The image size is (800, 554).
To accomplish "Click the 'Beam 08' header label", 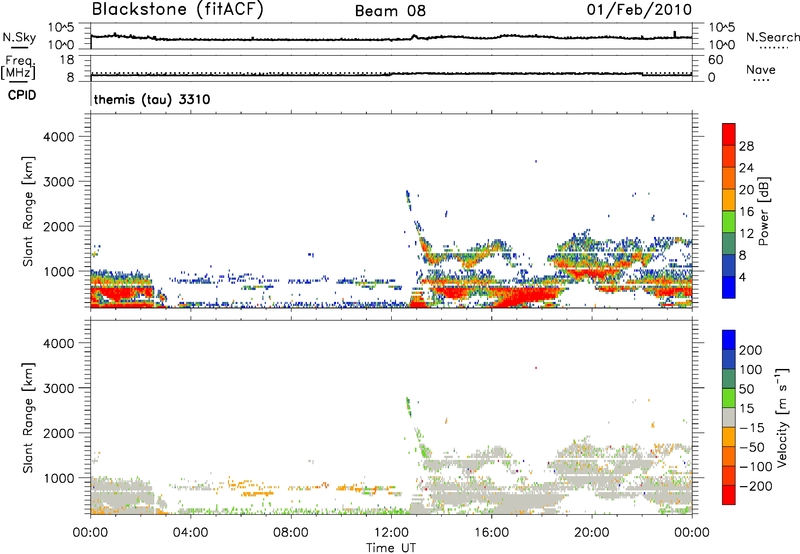I will (390, 11).
